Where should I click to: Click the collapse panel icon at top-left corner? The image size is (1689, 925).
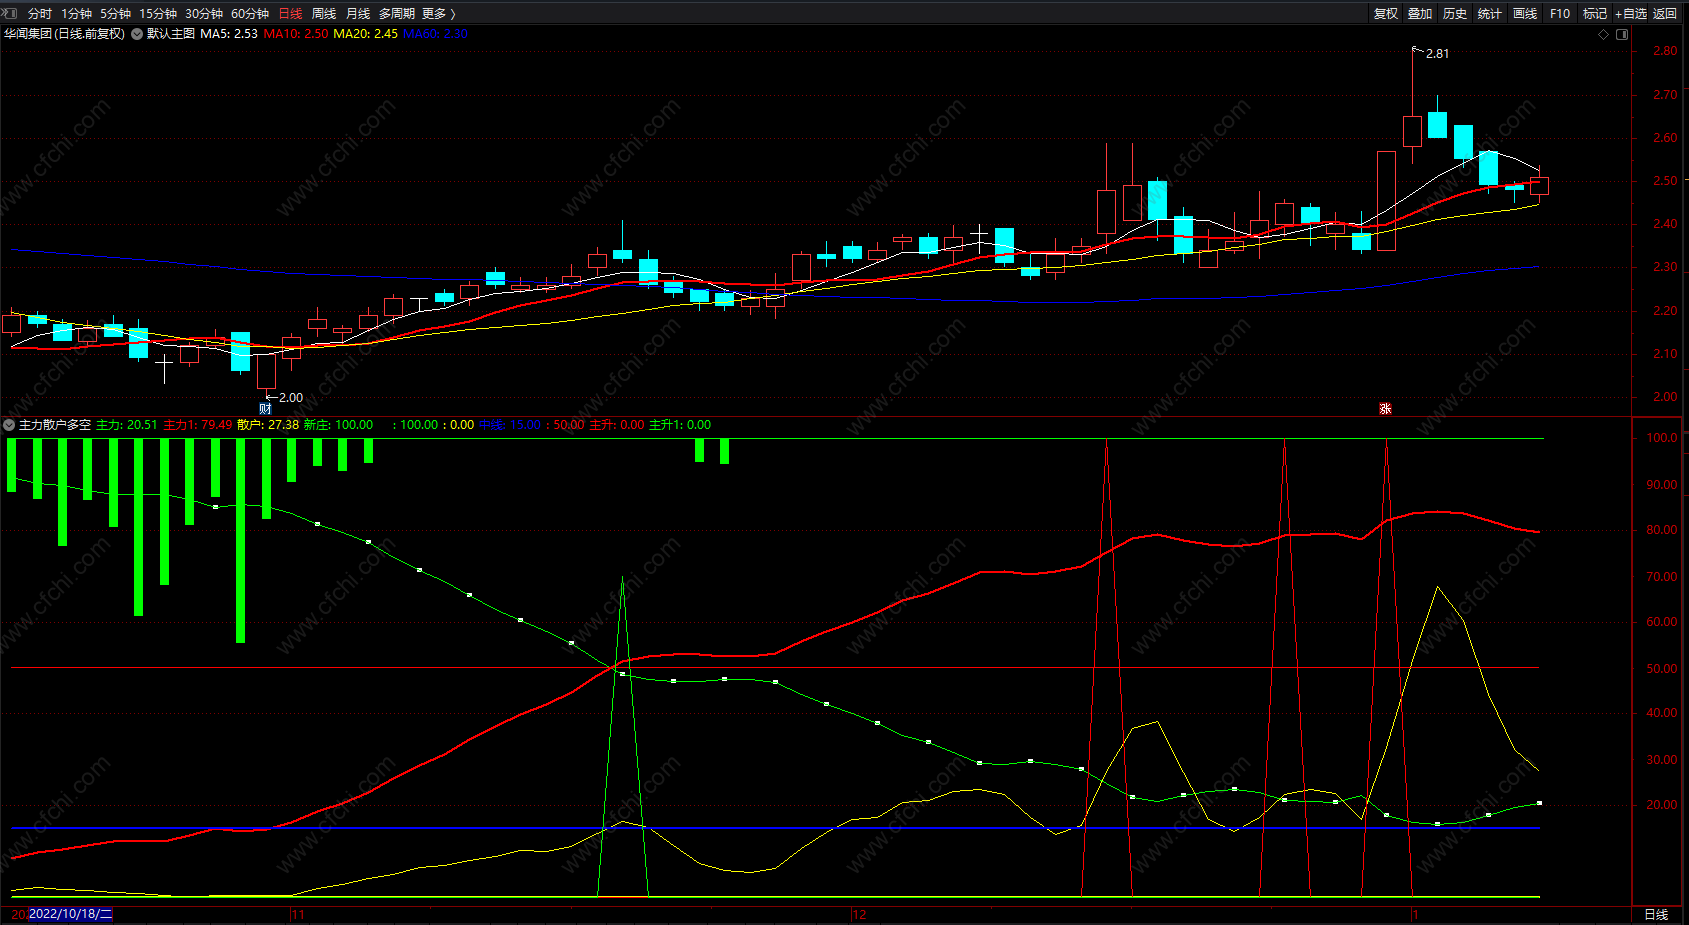(9, 13)
